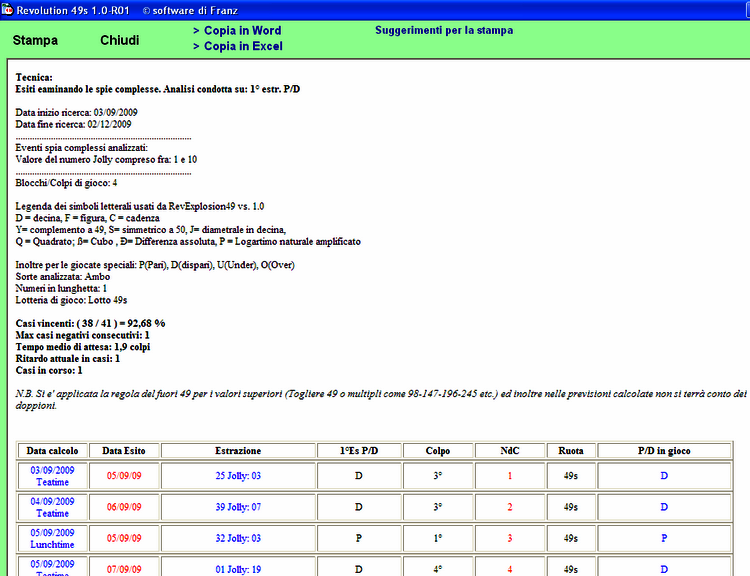Viewport: 750px width, 576px height.
Task: Click Data inizio ricerca 03/09/2009 line
Action: (x=77, y=112)
